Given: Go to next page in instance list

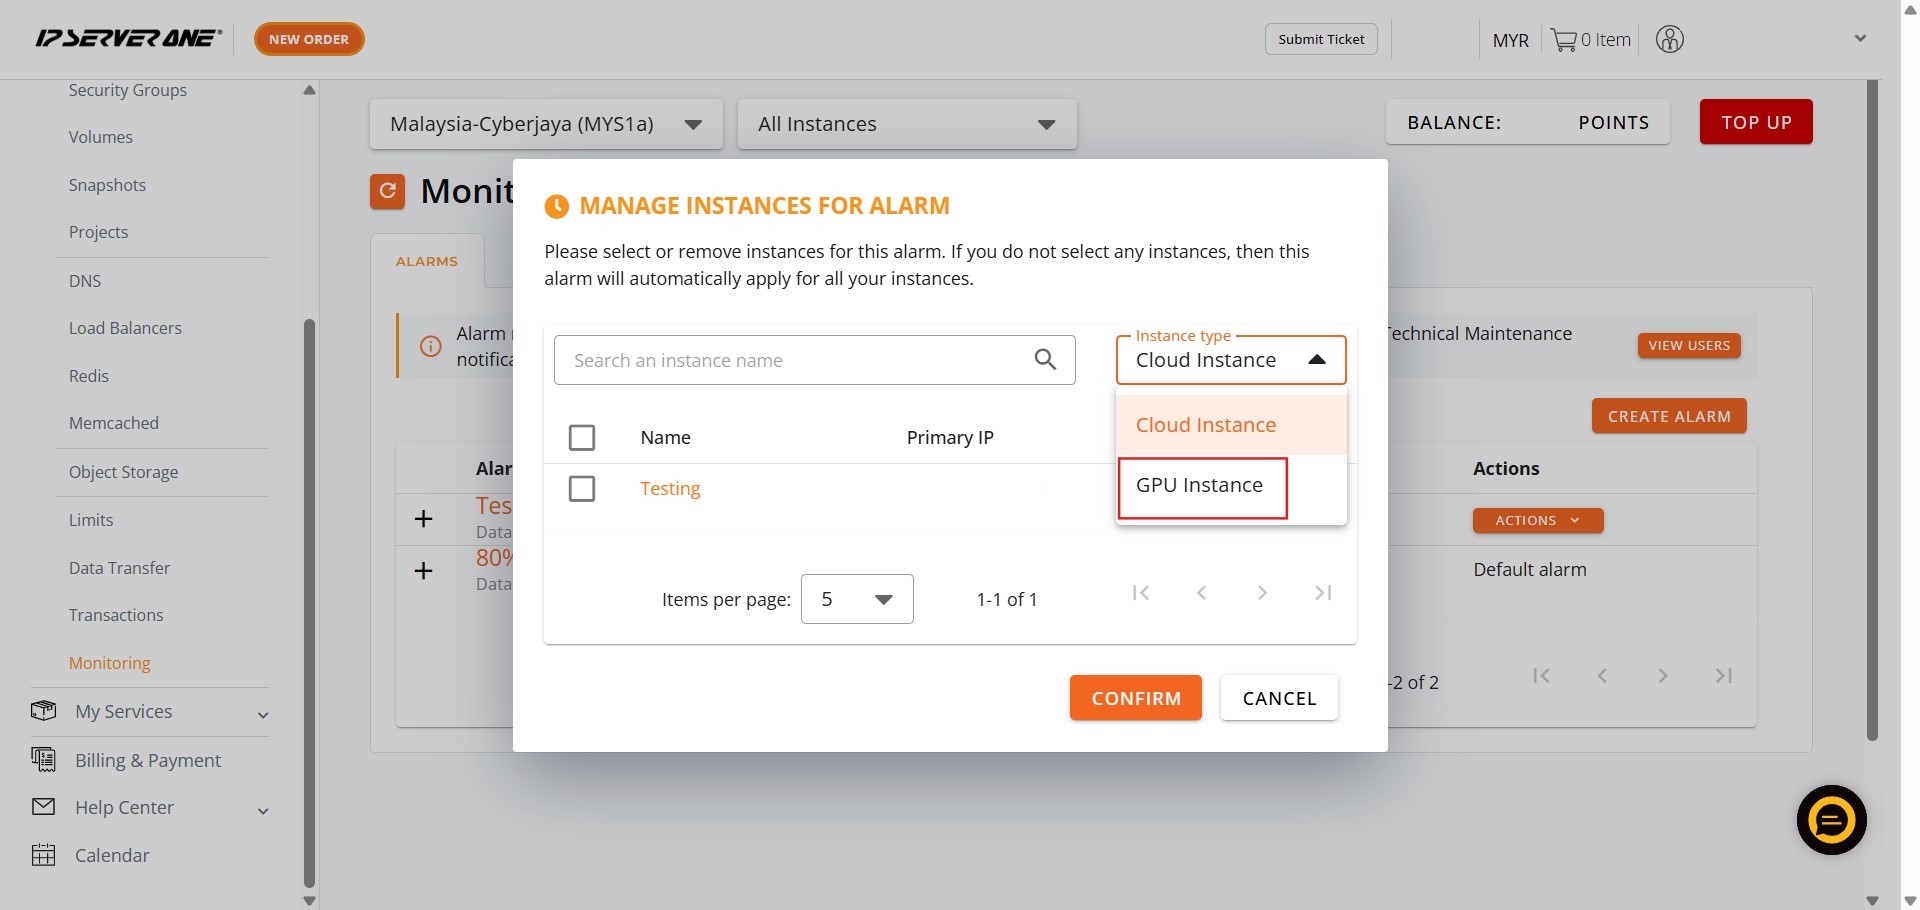Looking at the screenshot, I should click(1262, 593).
